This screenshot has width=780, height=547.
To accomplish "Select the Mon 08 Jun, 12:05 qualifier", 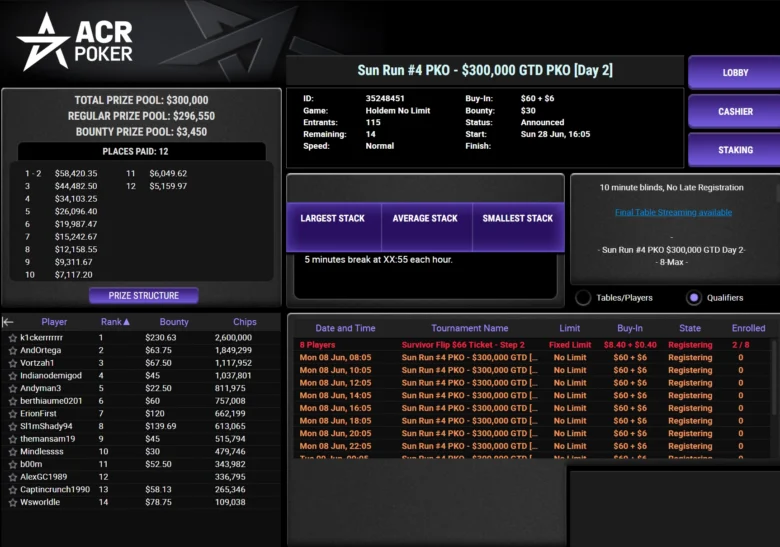I will click(532, 383).
